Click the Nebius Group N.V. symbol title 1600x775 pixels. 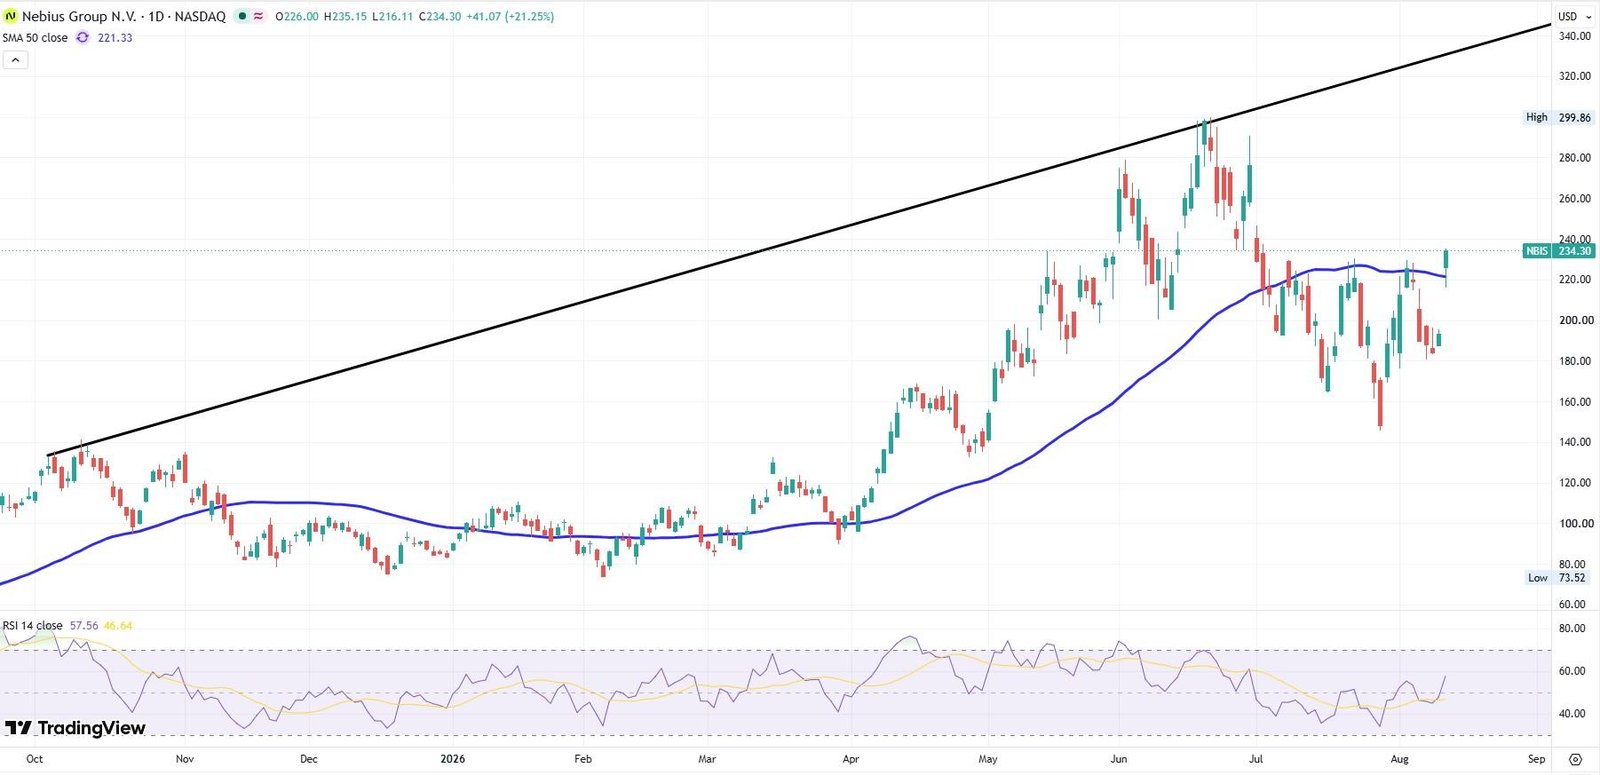(x=123, y=16)
